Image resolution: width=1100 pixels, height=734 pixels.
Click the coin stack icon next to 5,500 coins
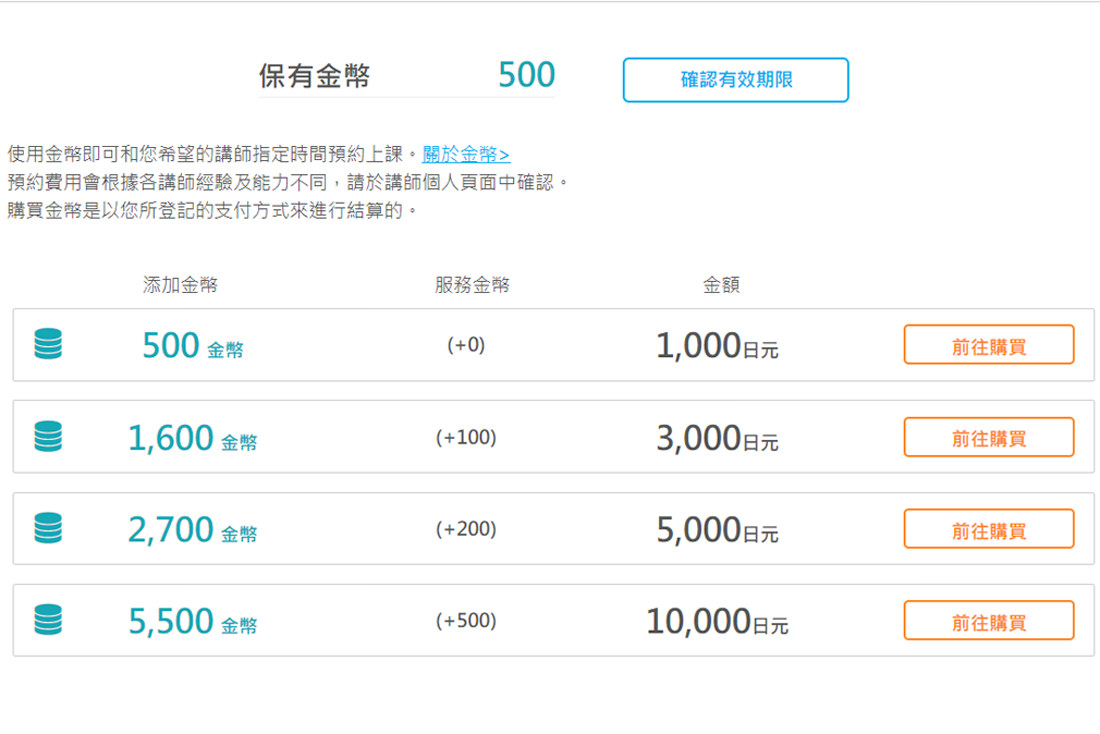pos(47,620)
